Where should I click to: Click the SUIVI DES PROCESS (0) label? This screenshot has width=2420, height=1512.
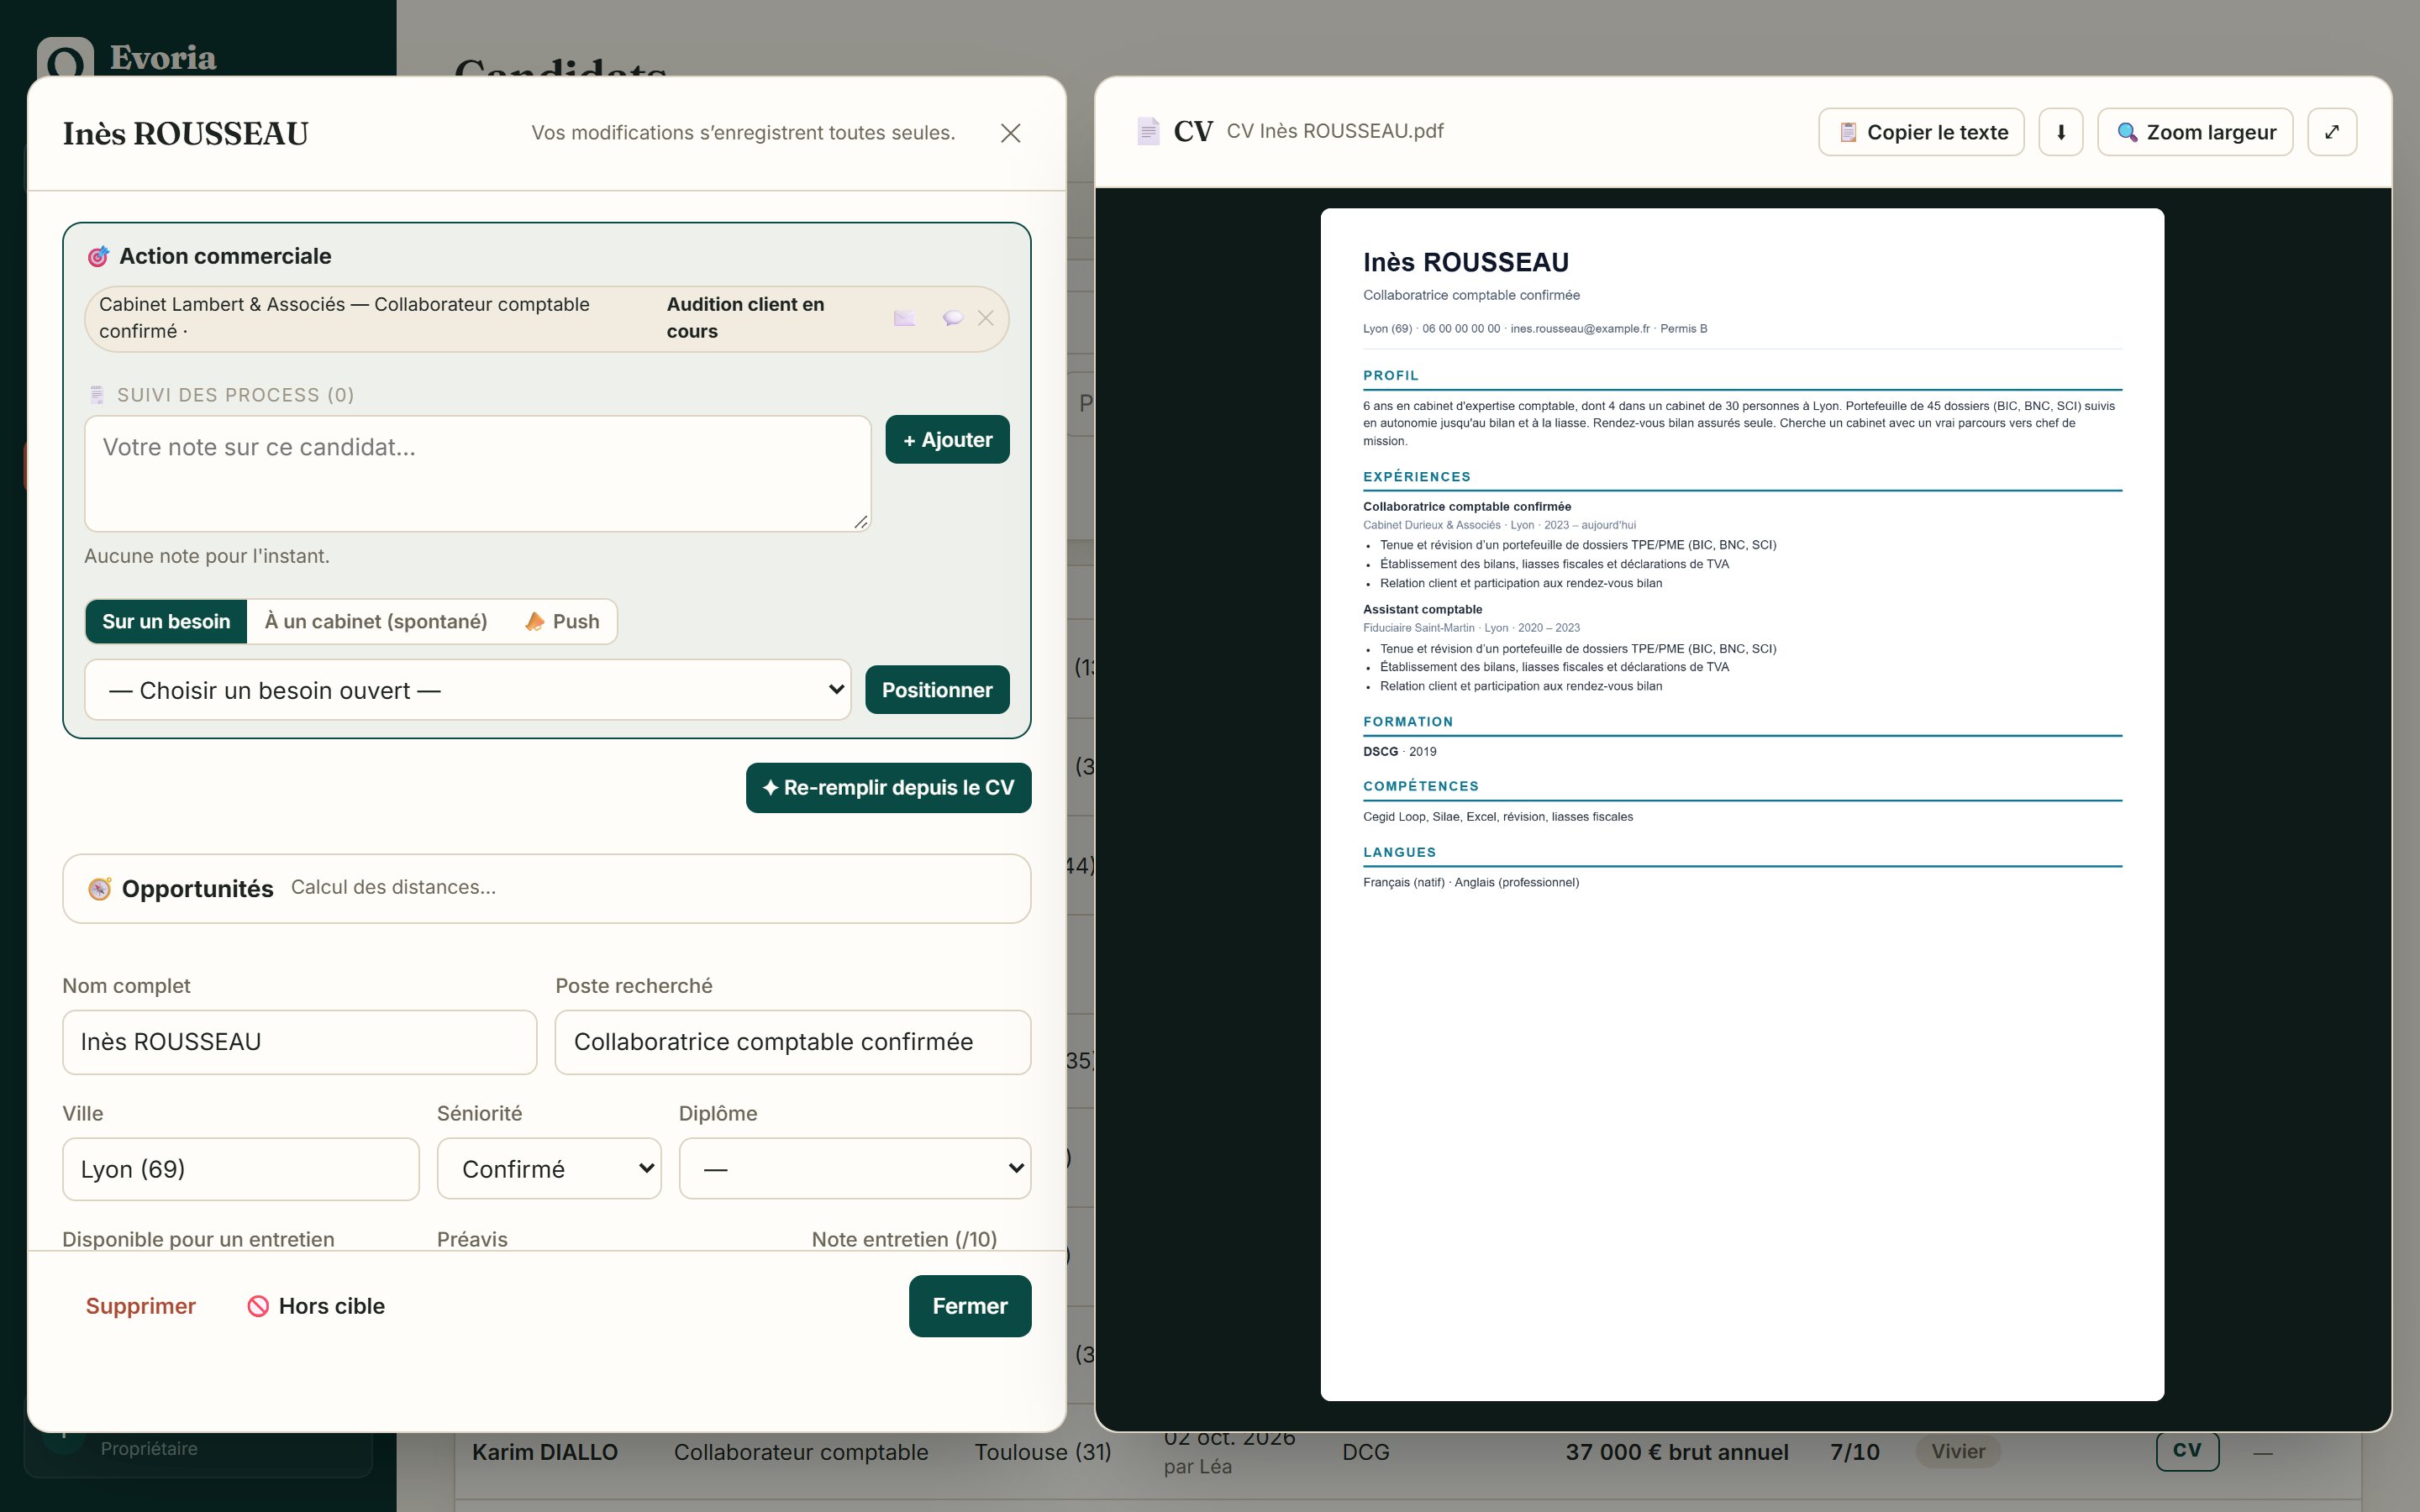tap(235, 395)
